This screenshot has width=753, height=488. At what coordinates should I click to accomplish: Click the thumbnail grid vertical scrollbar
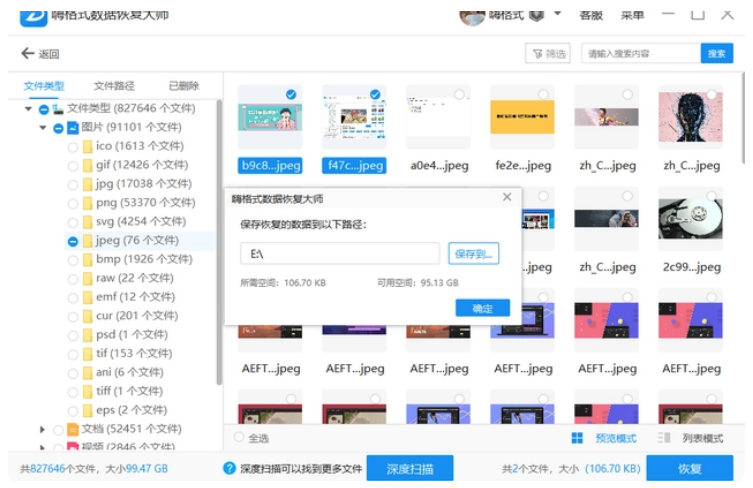coord(742,118)
